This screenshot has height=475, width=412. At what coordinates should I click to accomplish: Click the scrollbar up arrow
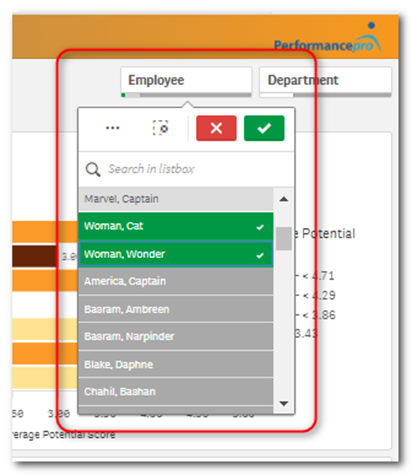coord(284,199)
